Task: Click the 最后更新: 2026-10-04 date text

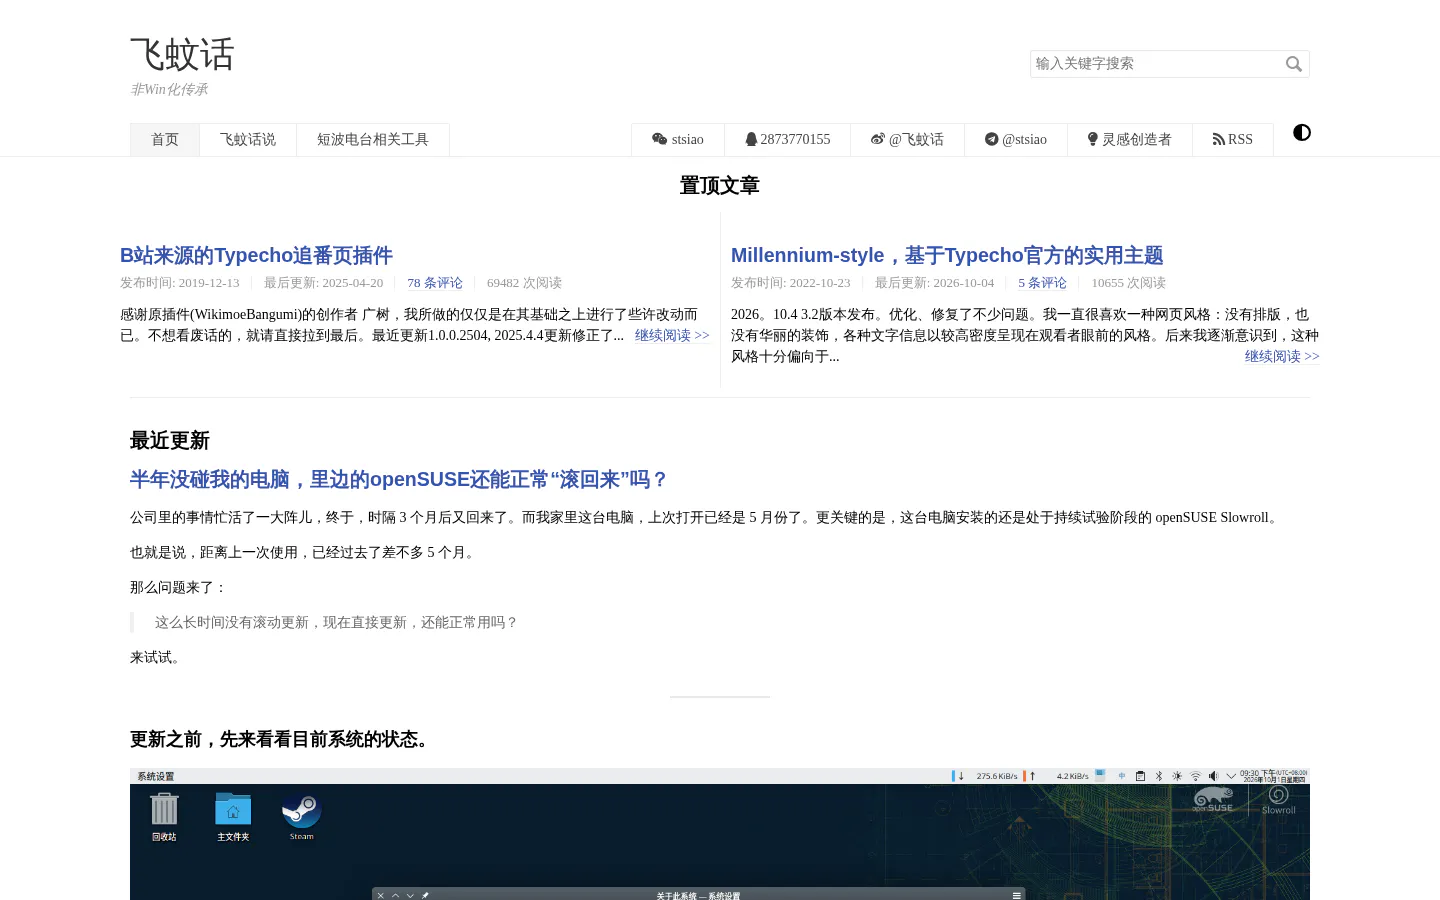Action: click(x=934, y=283)
